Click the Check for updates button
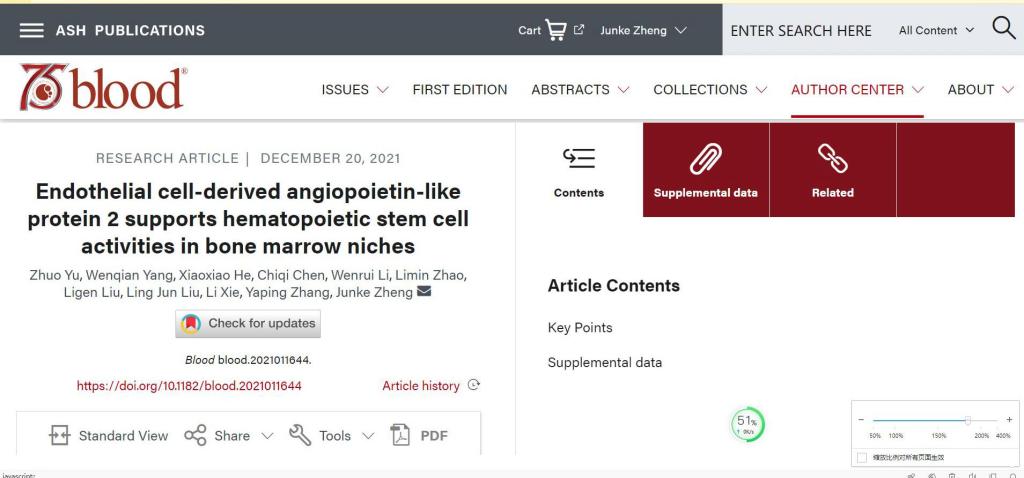The width and height of the screenshot is (1024, 478). [x=248, y=323]
